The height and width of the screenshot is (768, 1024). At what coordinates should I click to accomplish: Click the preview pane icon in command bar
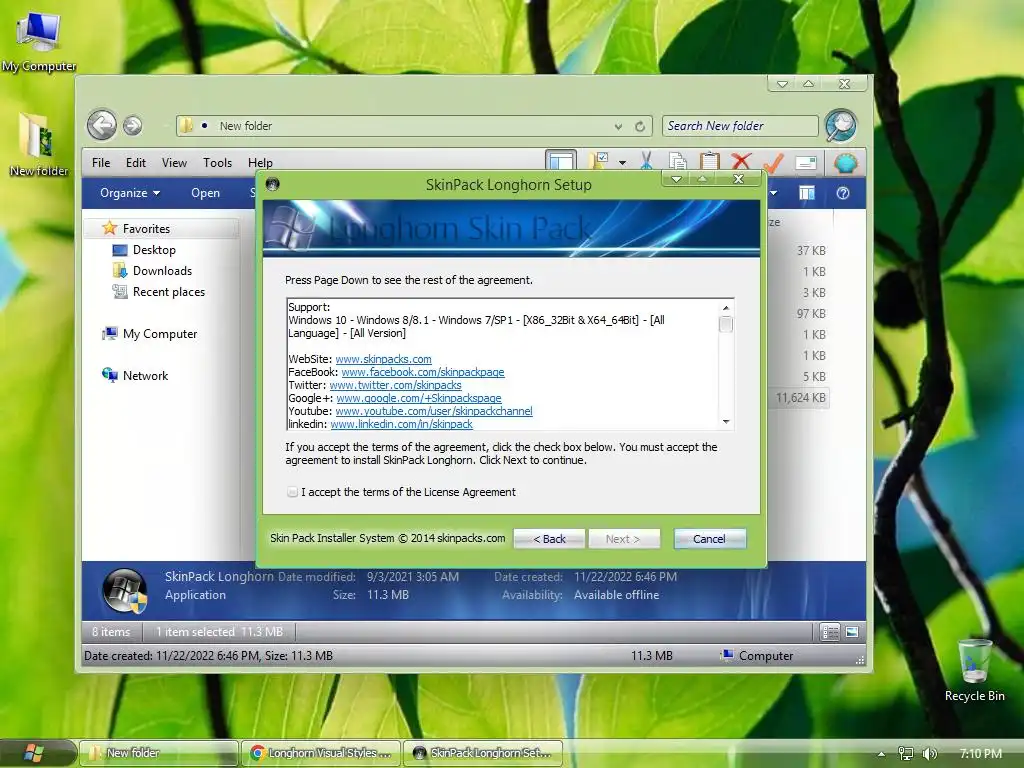[807, 193]
